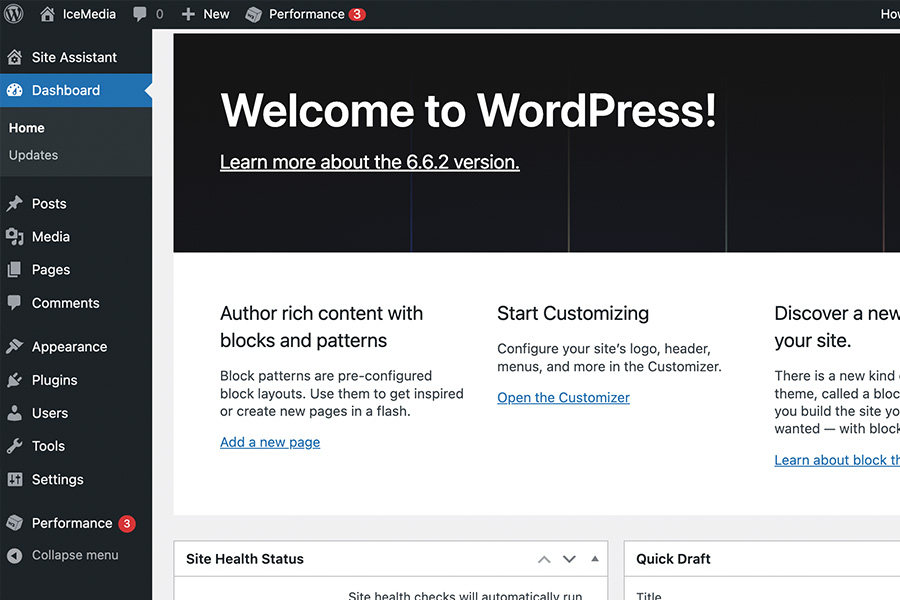Open Updates submenu item

33,155
